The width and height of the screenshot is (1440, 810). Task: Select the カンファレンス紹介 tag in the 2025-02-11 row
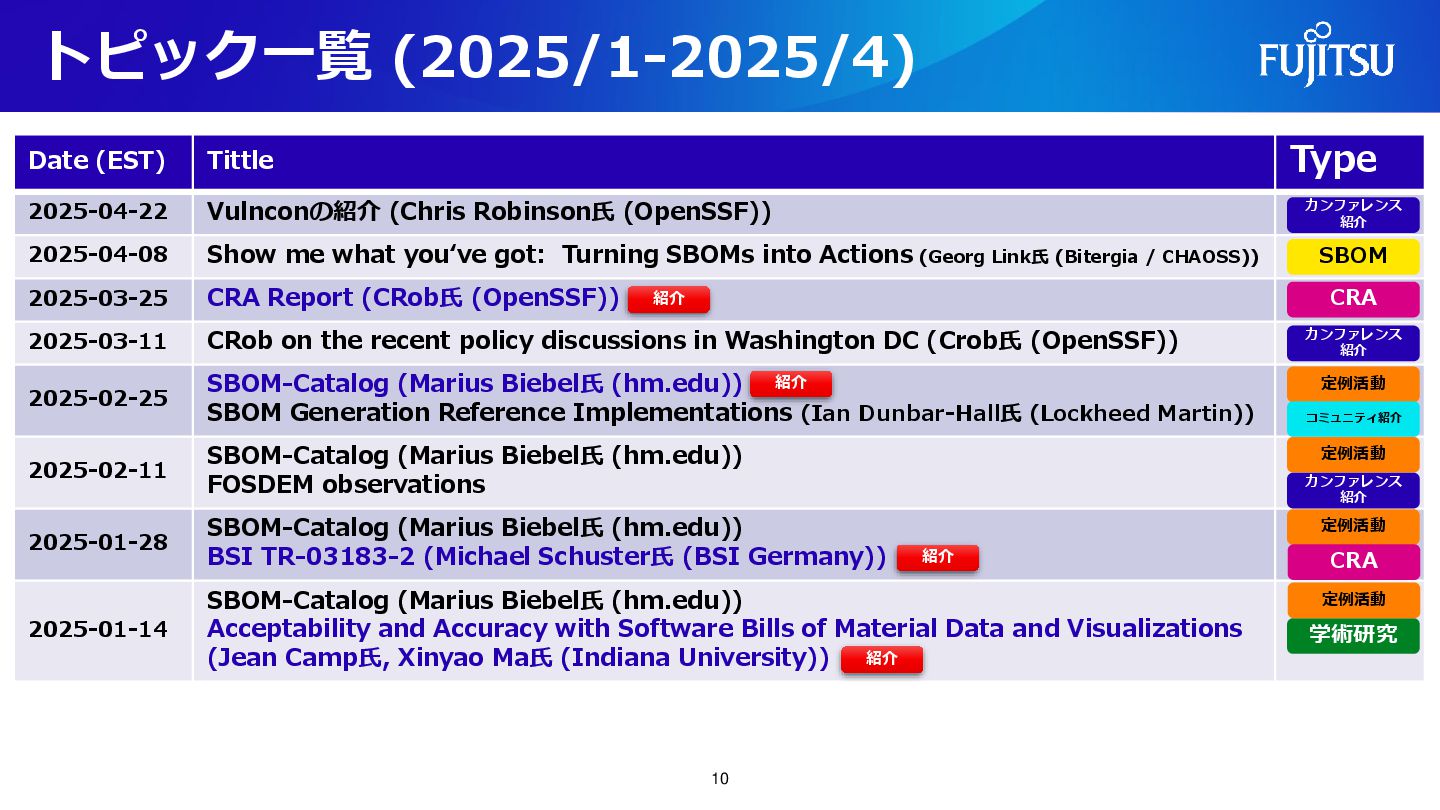click(x=1353, y=490)
